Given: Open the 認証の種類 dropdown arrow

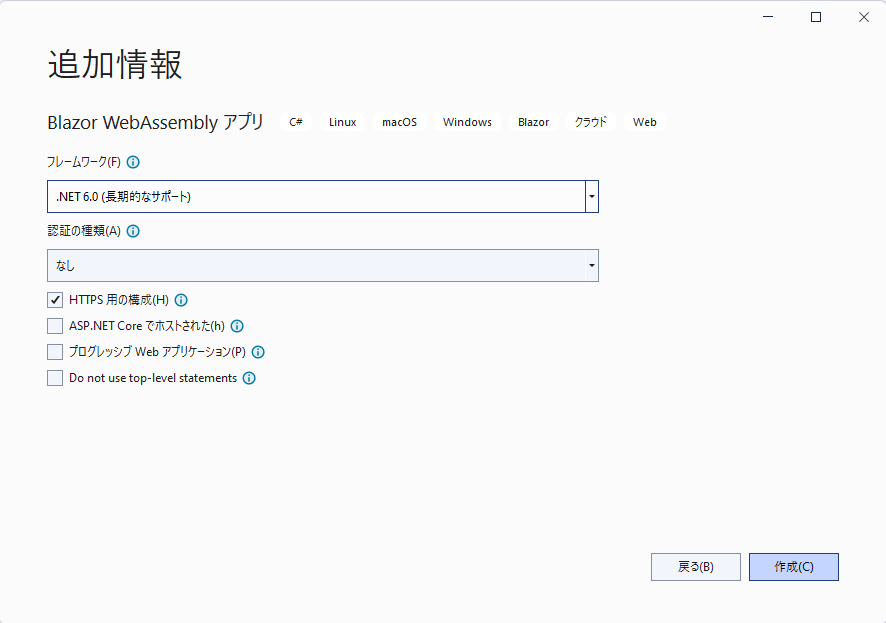Looking at the screenshot, I should (x=592, y=265).
